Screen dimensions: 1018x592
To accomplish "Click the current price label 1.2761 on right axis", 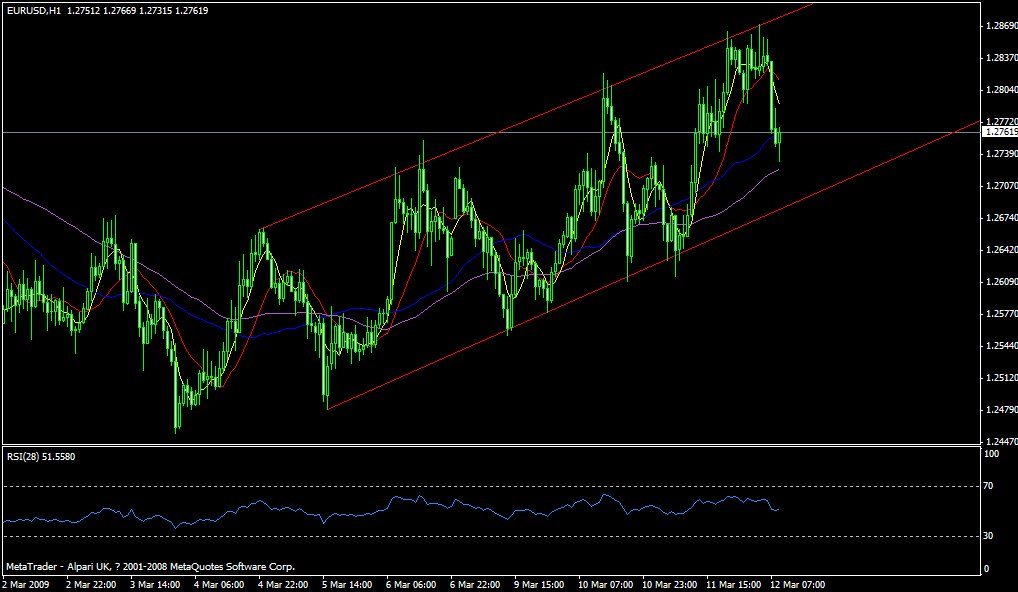I will [997, 130].
